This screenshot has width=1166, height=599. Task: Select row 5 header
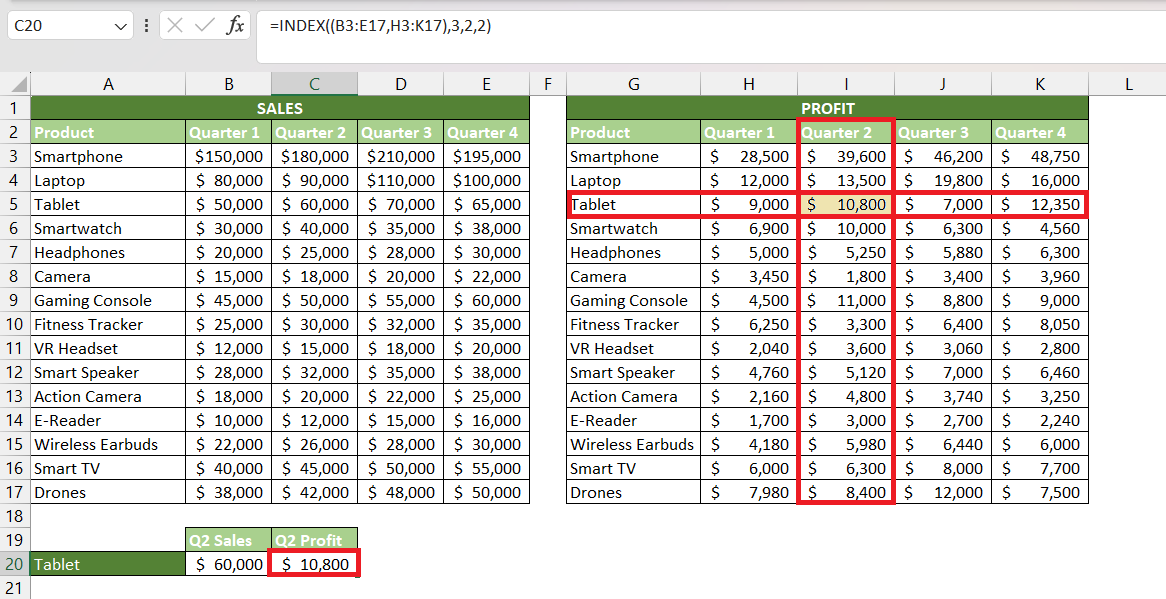[x=15, y=204]
